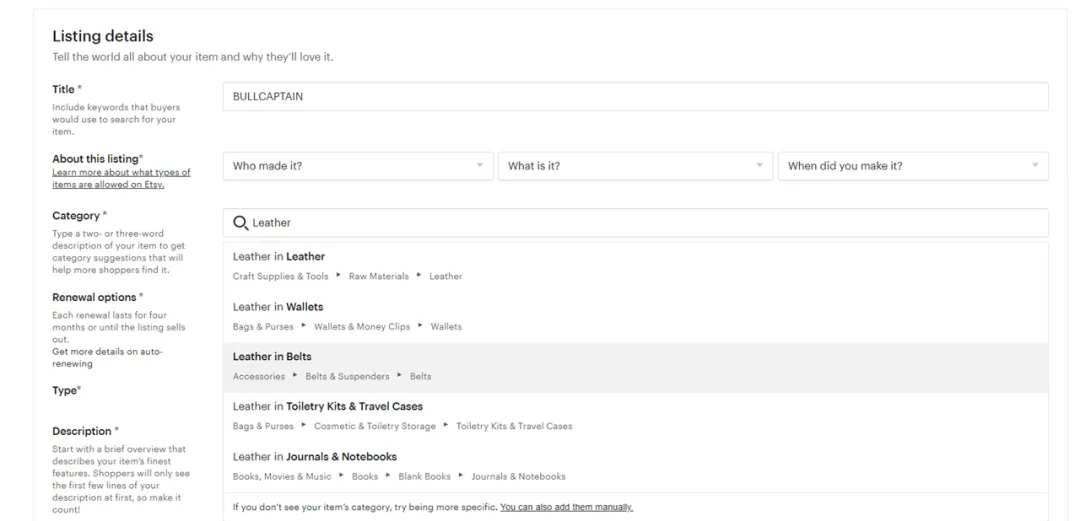Pick the 'Leather in Belts' suggestion
Image resolution: width=1080 pixels, height=521 pixels.
coord(272,357)
